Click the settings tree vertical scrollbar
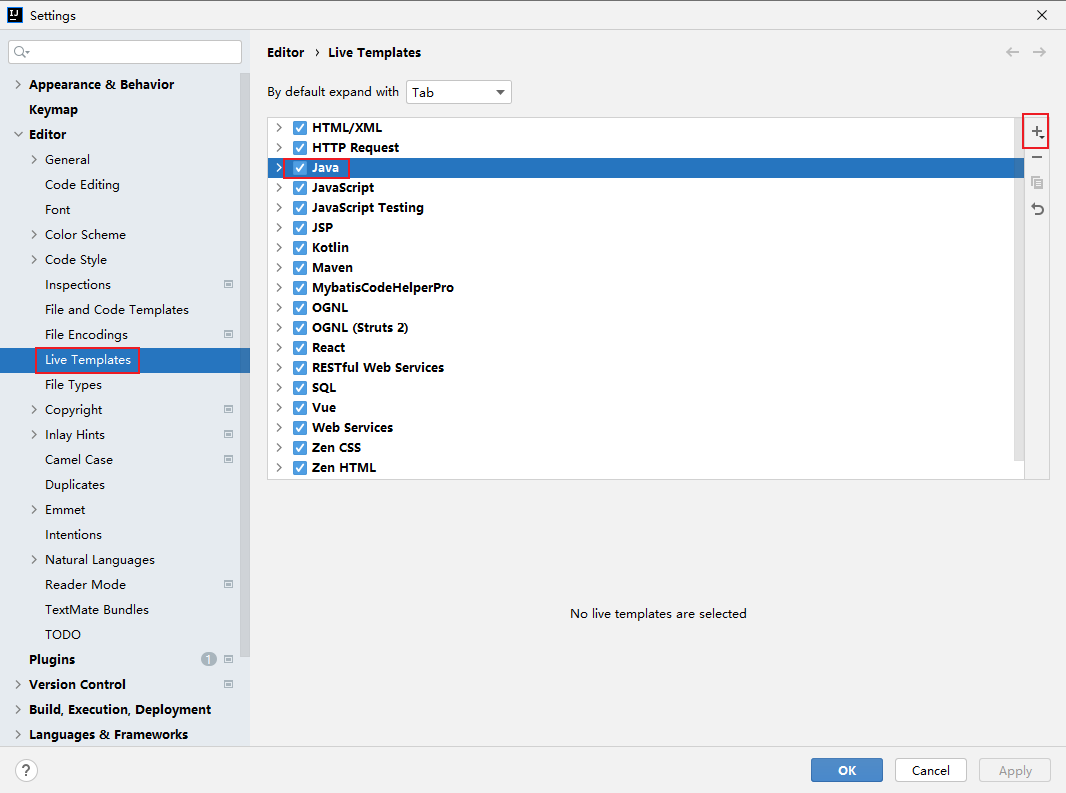Viewport: 1066px width, 793px height. click(x=245, y=365)
